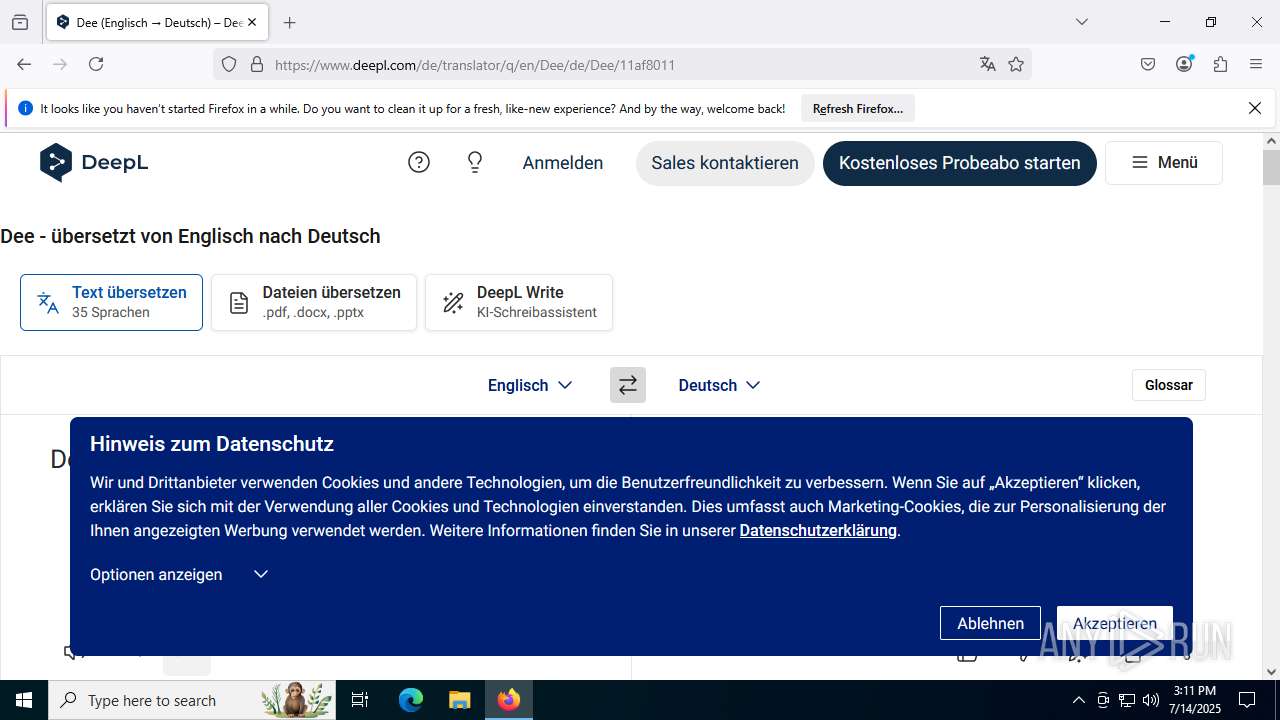1280x720 pixels.
Task: Accept cookies with Akzeptieren
Action: tap(1115, 623)
